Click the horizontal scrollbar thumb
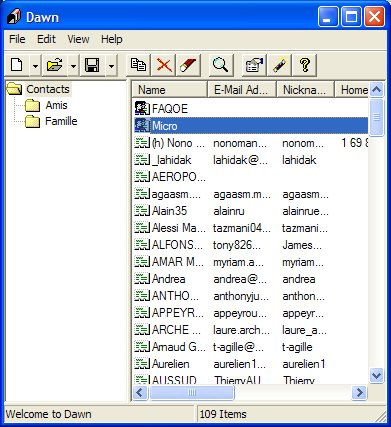 (x=192, y=392)
